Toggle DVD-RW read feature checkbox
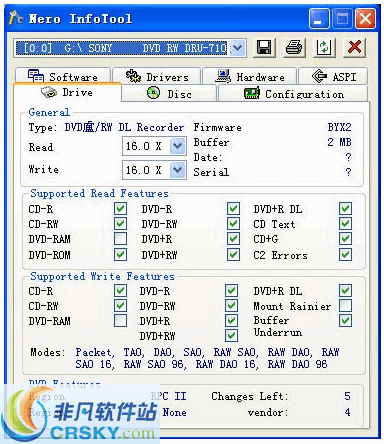The image size is (384, 444). pyautogui.click(x=233, y=223)
